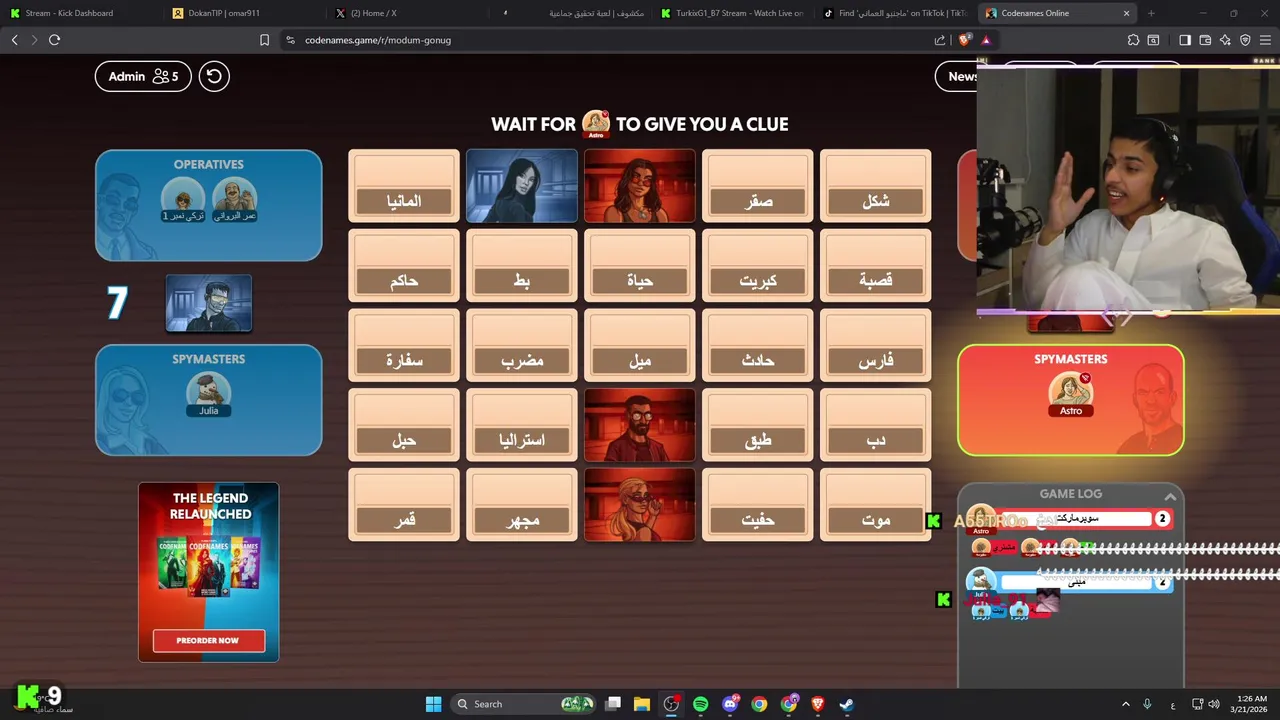Open Steam from taskbar
The width and height of the screenshot is (1280, 720).
point(846,704)
